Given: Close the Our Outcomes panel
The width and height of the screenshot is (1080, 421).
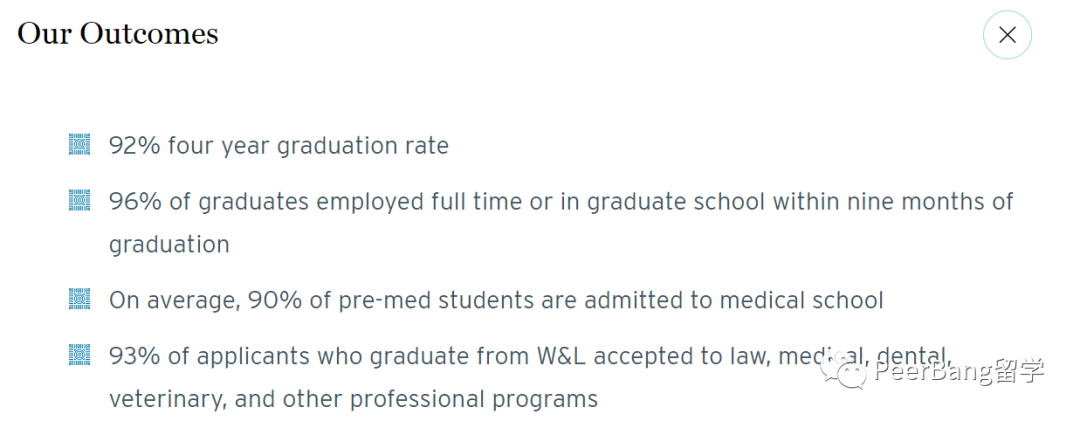Looking at the screenshot, I should (x=1007, y=35).
